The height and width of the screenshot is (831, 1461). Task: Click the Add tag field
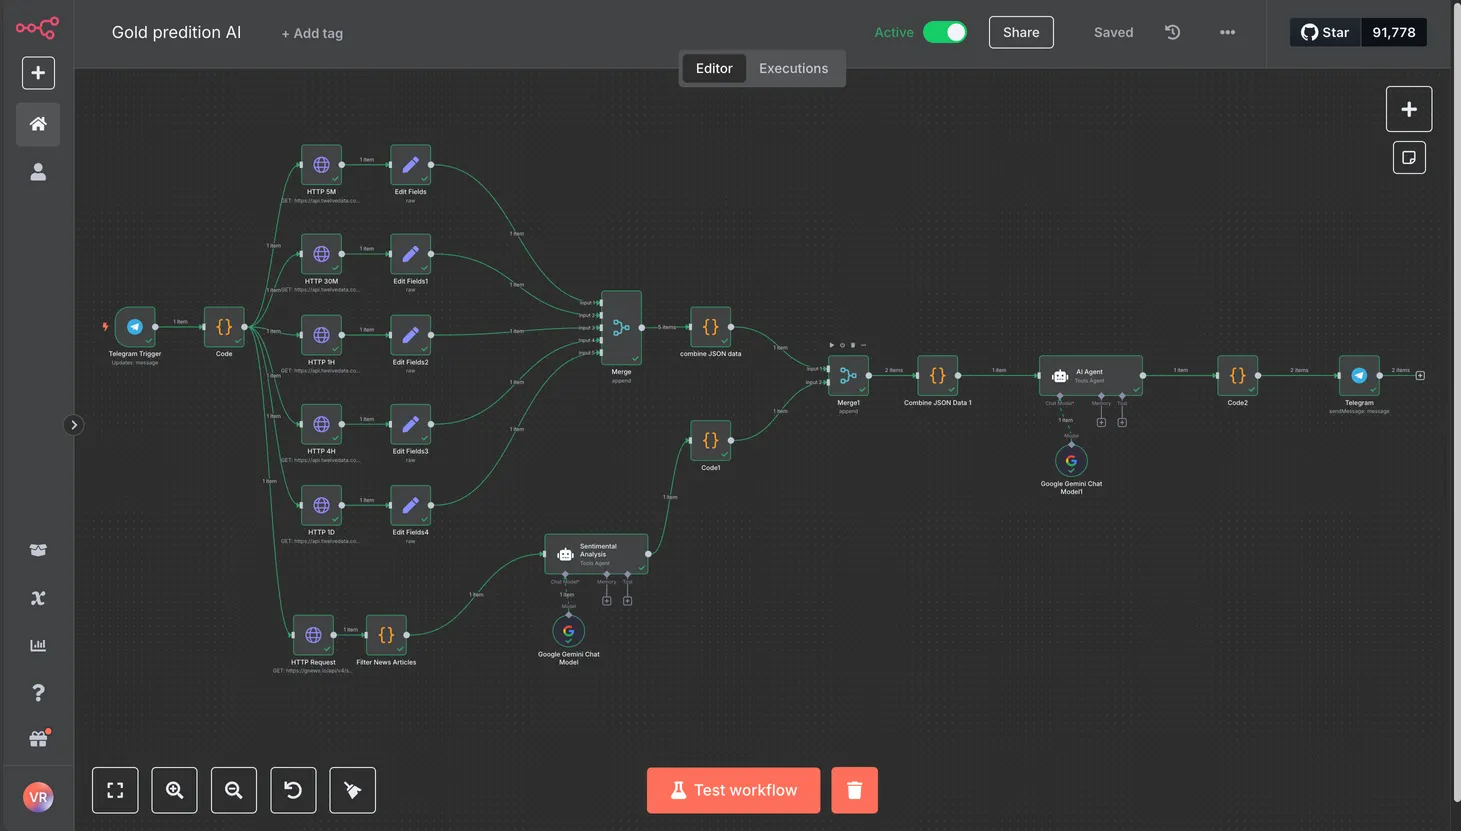(x=312, y=33)
